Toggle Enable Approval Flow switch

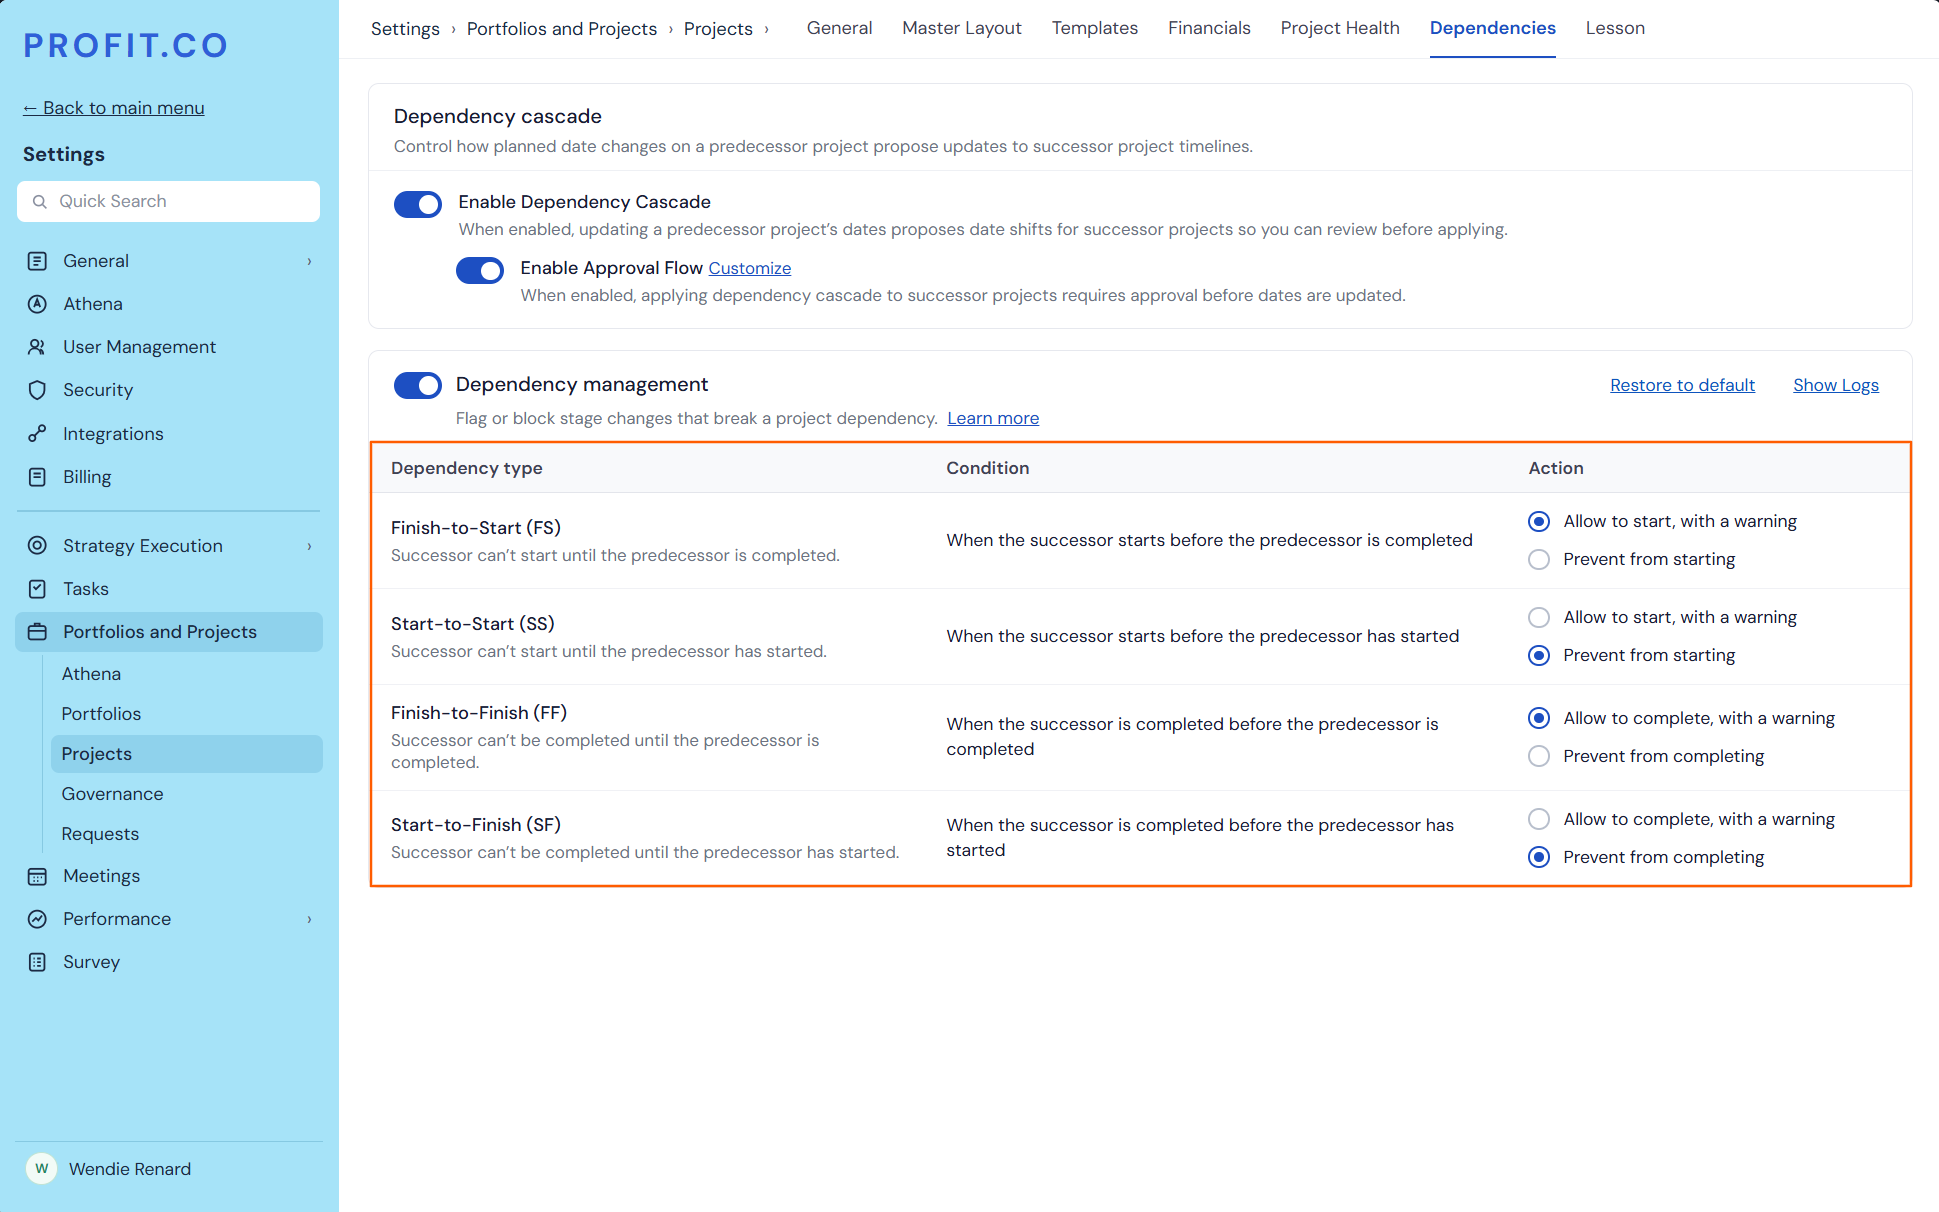coord(480,270)
